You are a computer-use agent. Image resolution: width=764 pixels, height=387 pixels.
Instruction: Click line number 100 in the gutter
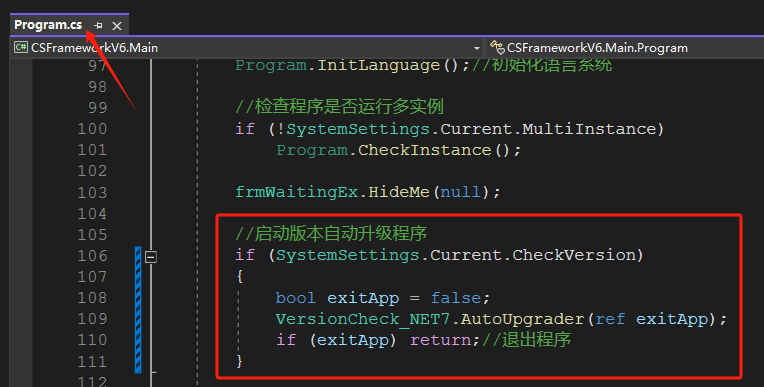click(92, 129)
